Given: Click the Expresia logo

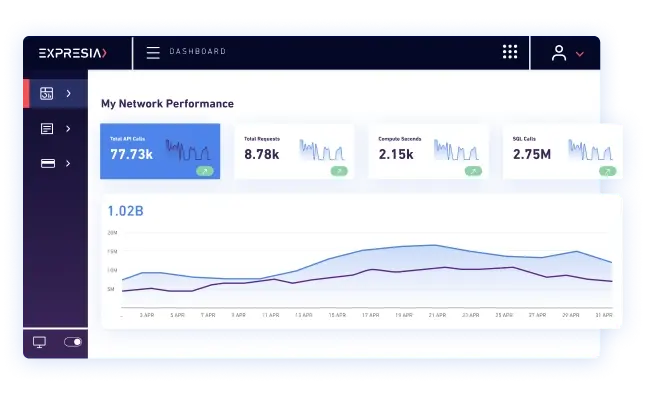Looking at the screenshot, I should [73, 53].
